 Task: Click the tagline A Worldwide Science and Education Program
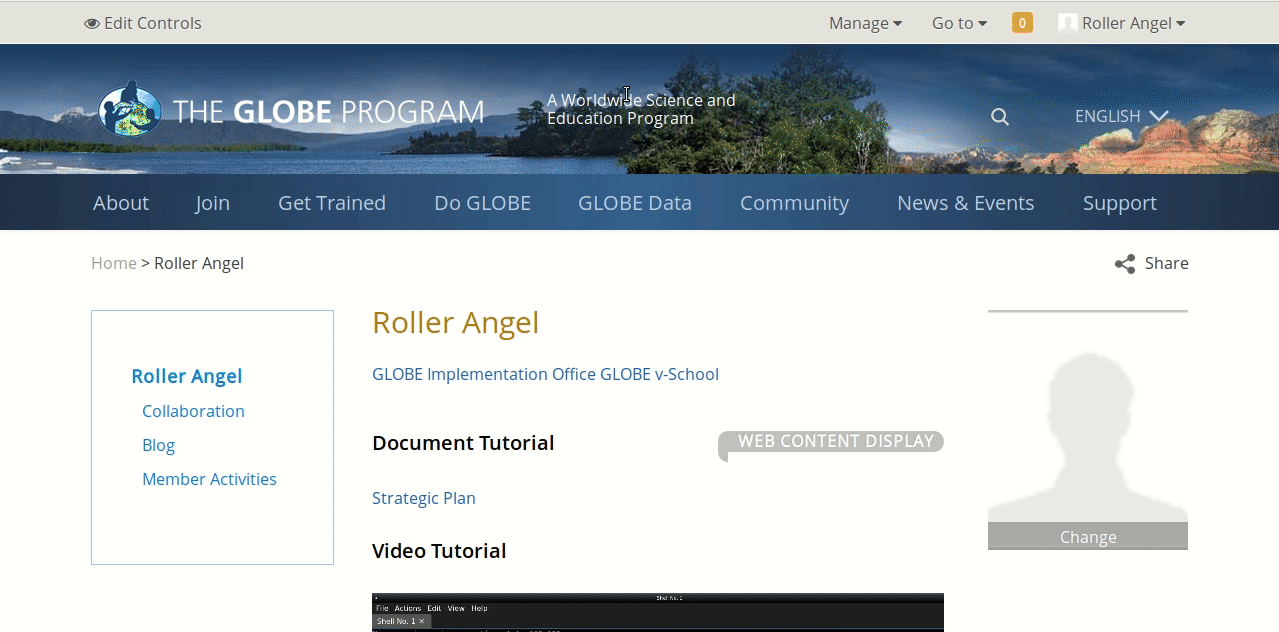click(641, 109)
